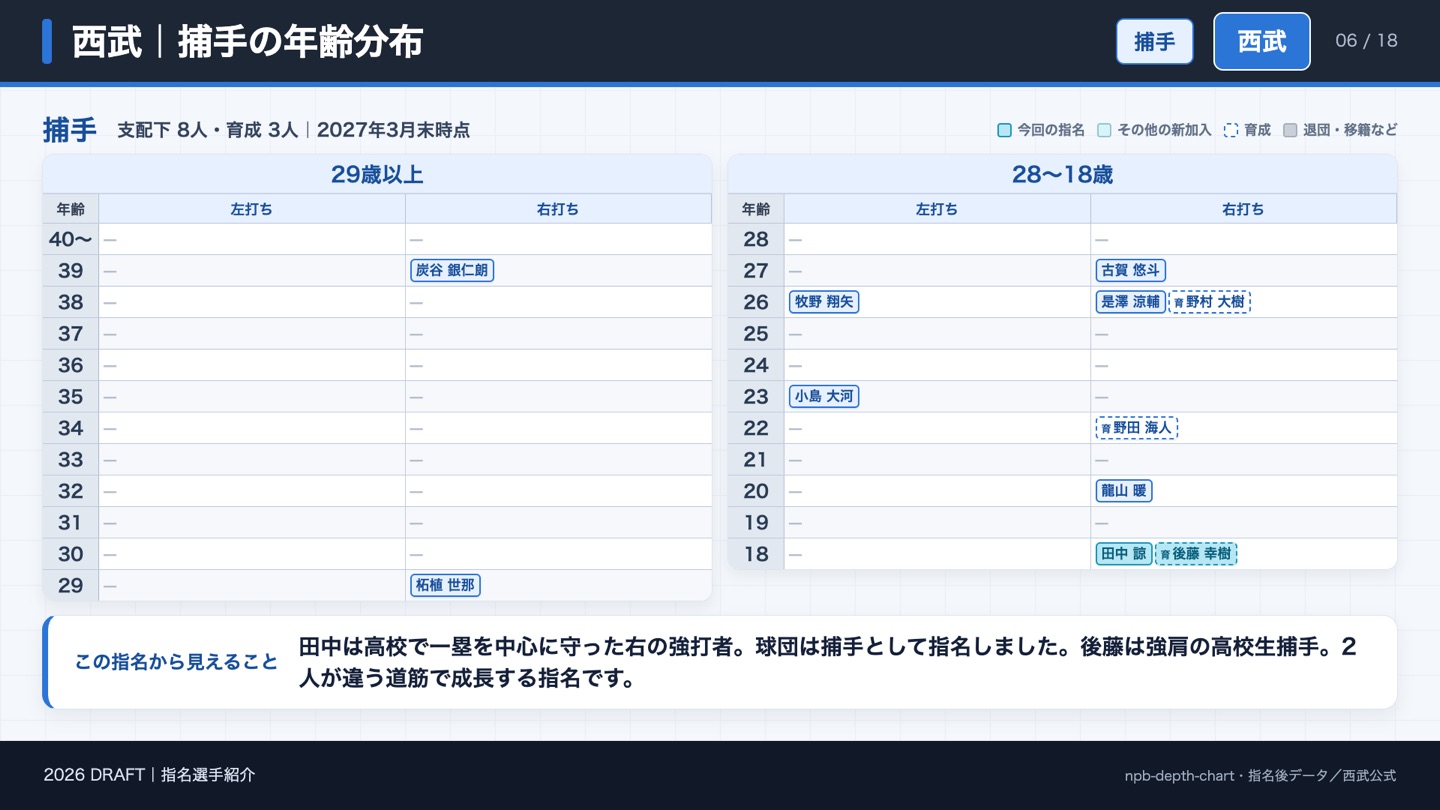Screen dimensions: 1440x810
Task: Click 左打ち column header in 29歳以上 table
Action: [252, 209]
